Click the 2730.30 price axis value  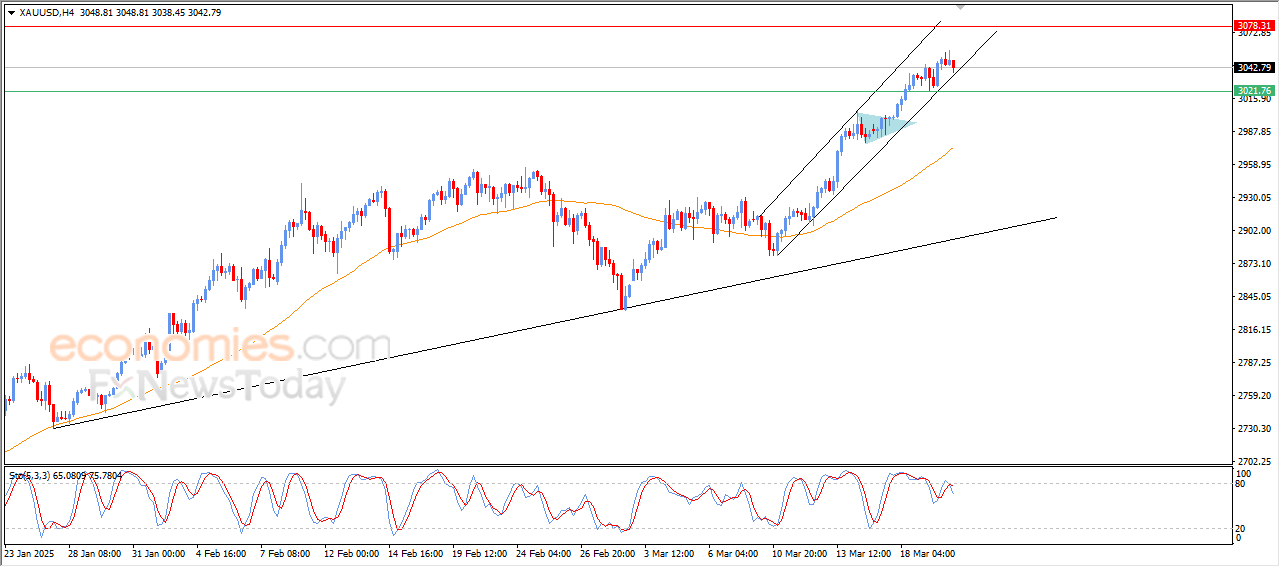coord(1253,429)
